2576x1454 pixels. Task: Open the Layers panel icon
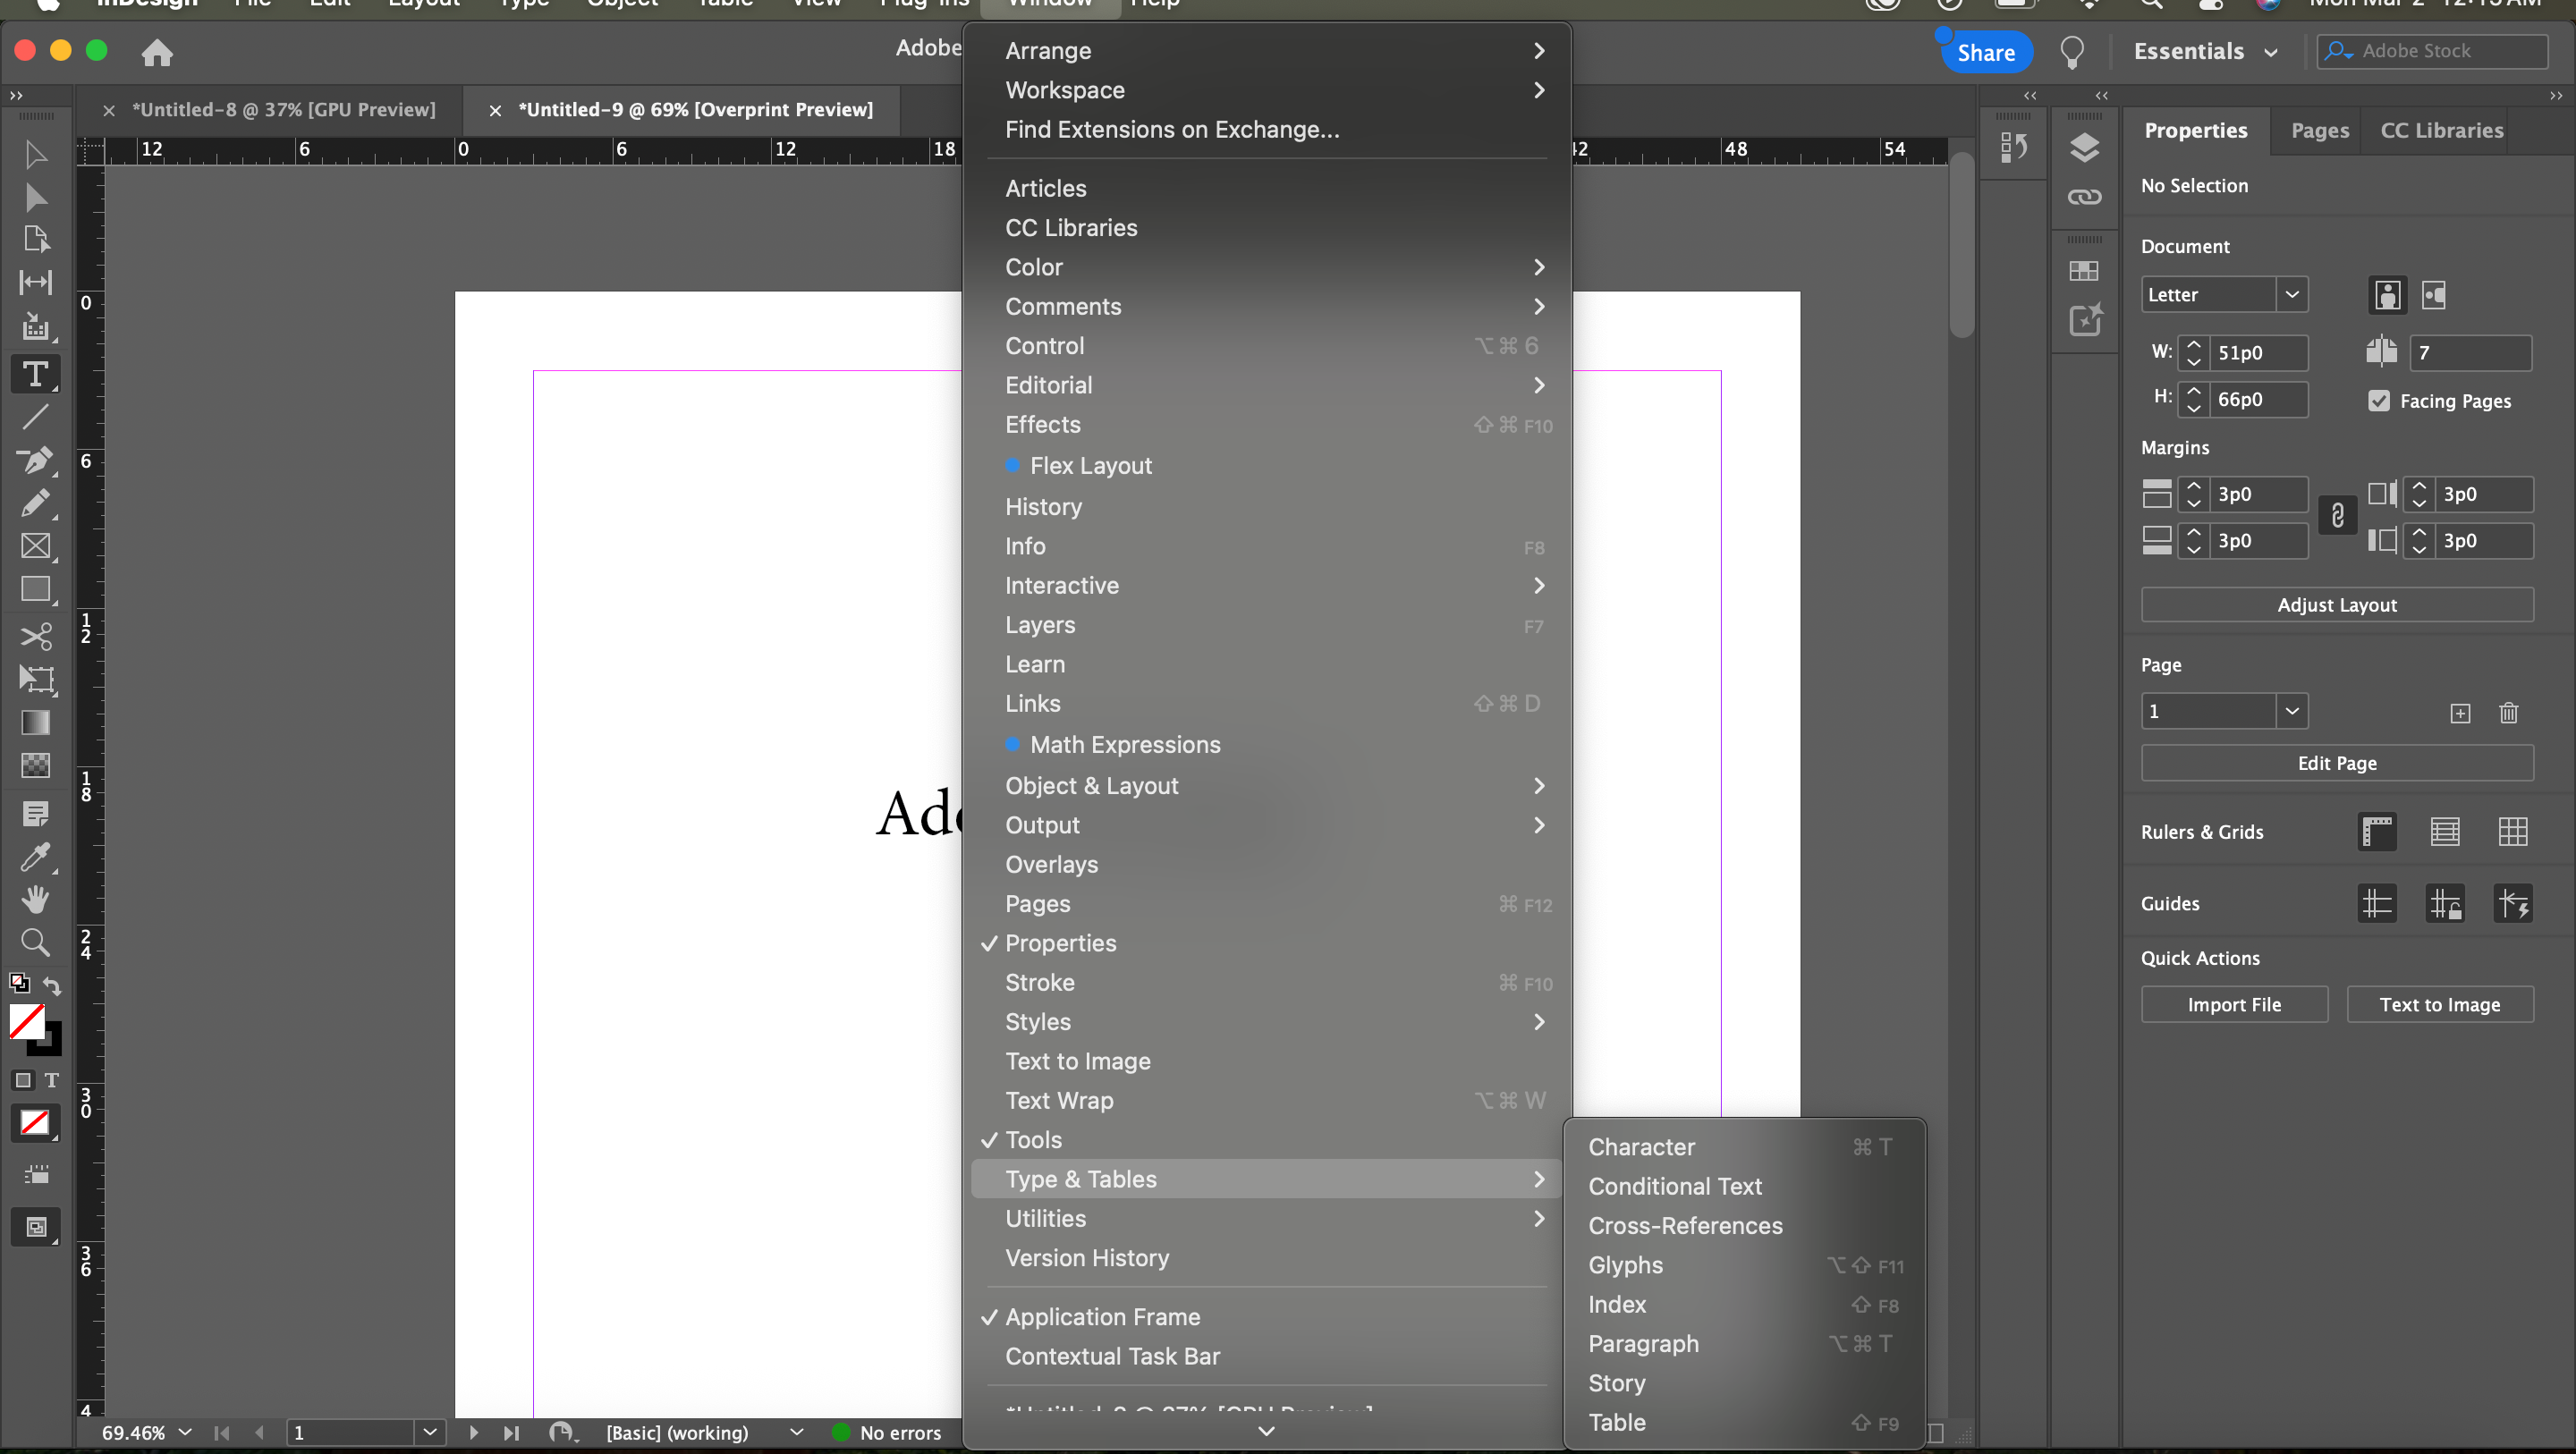point(2084,148)
